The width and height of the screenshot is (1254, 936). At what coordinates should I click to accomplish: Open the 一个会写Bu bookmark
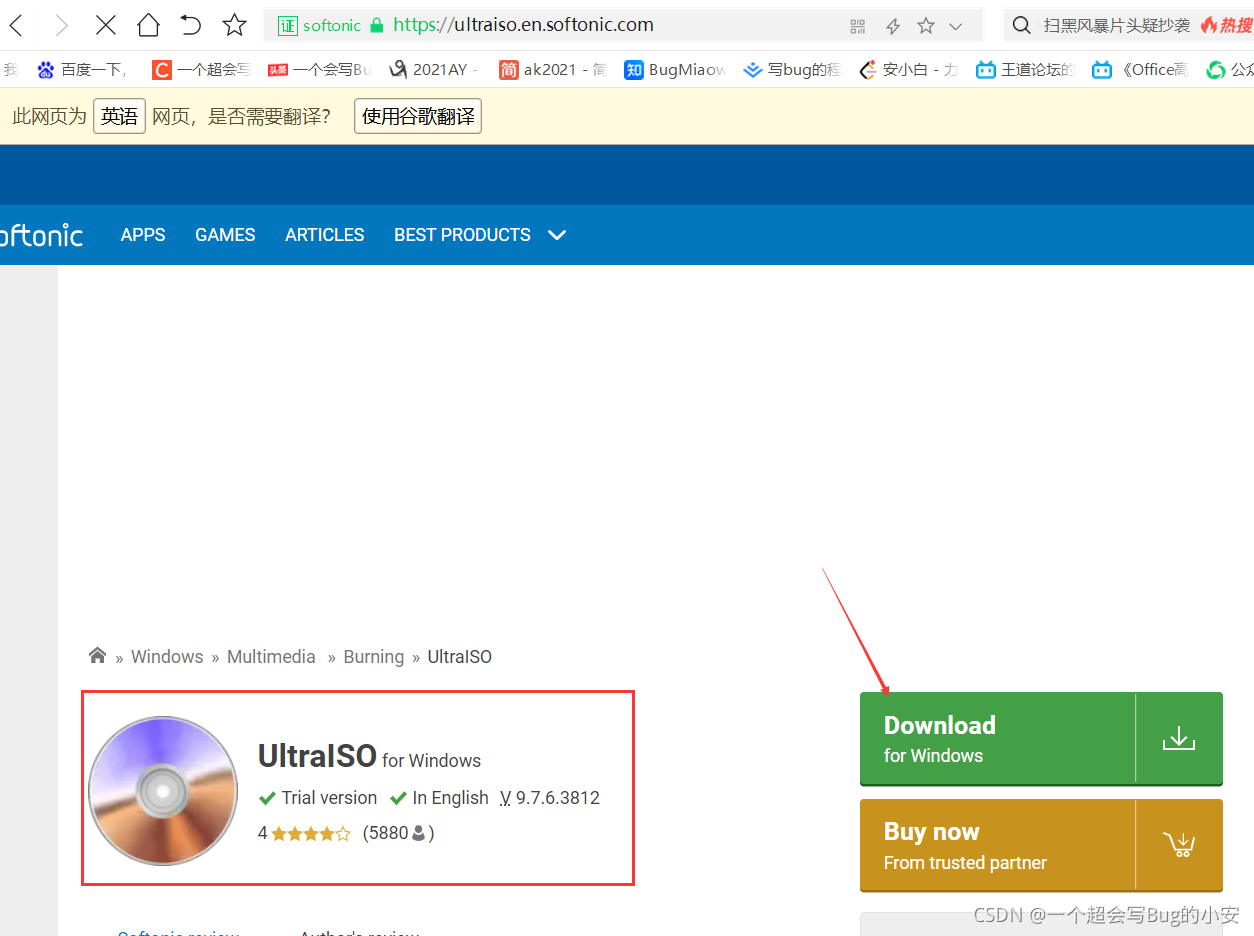coord(320,70)
